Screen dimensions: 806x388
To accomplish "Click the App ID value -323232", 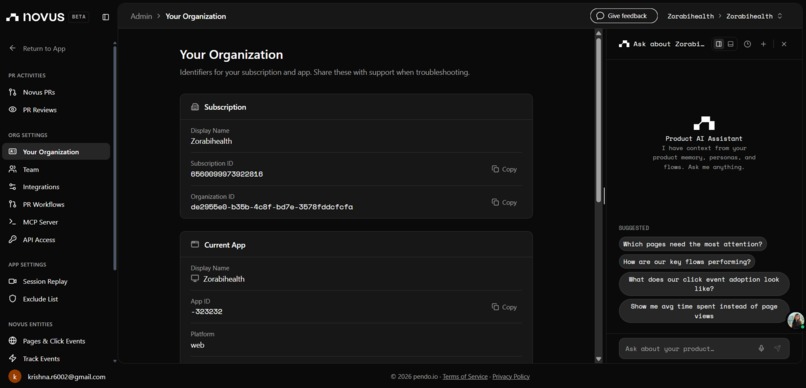I will tap(206, 312).
